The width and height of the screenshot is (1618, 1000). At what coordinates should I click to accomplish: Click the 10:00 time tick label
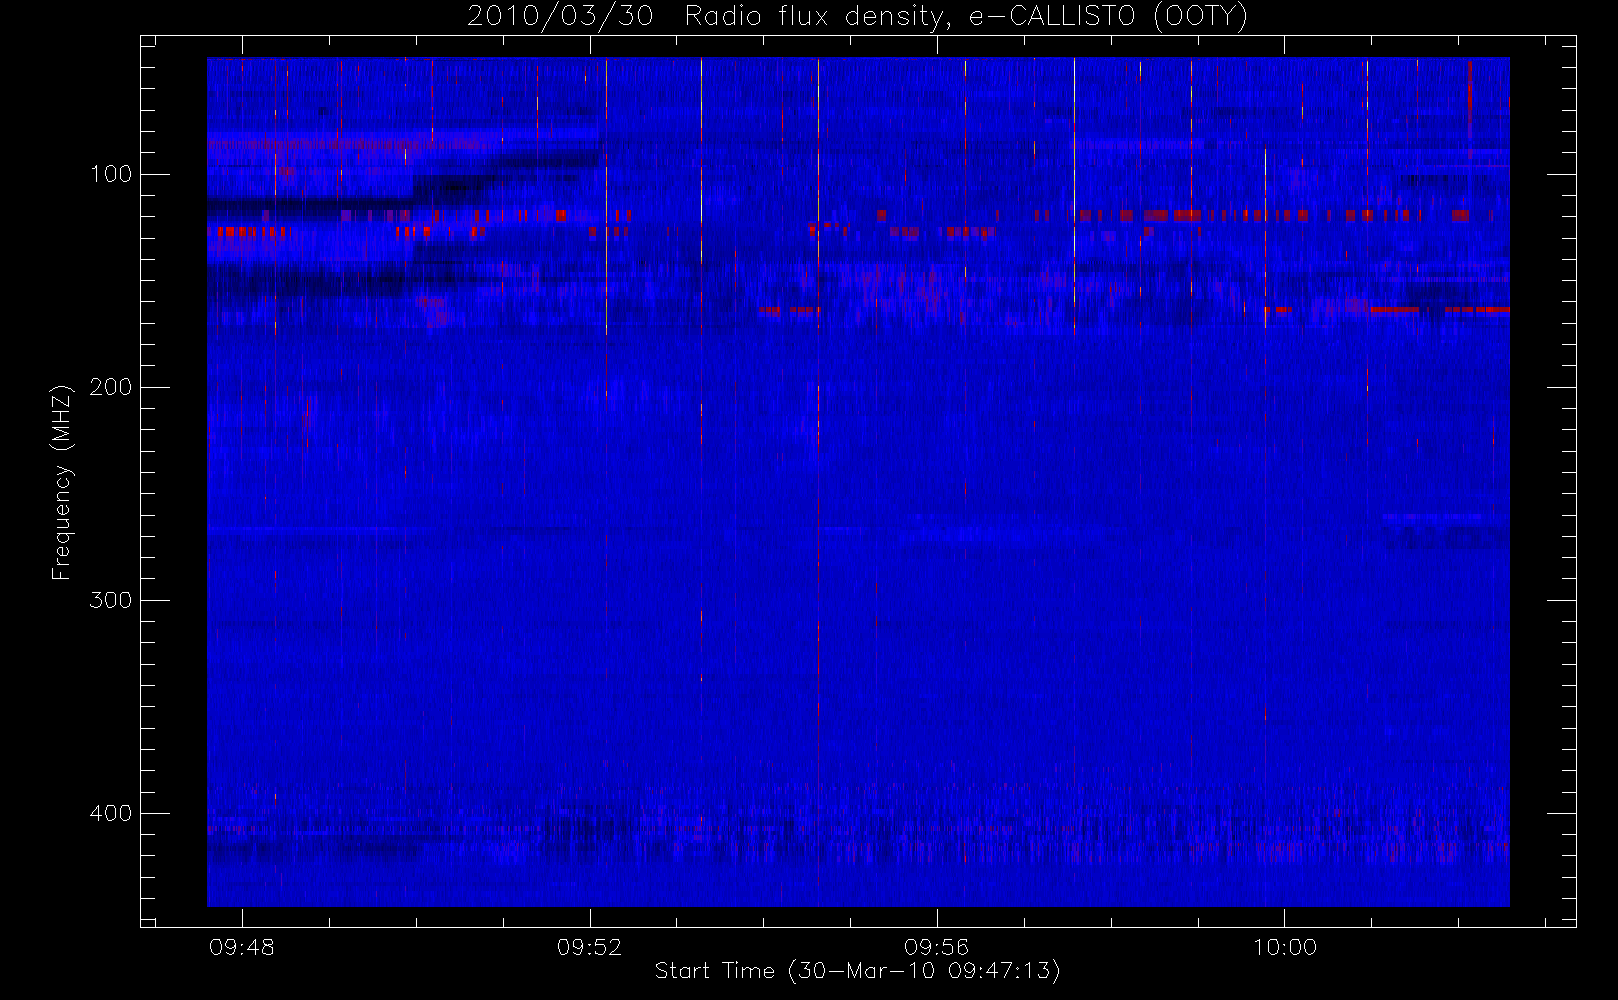(x=1284, y=947)
